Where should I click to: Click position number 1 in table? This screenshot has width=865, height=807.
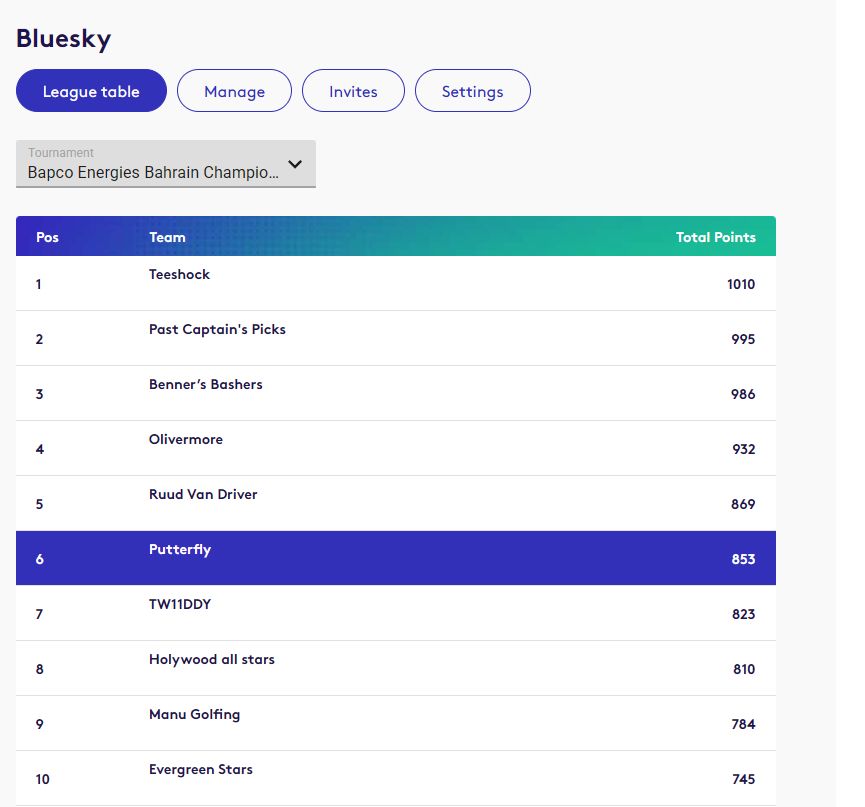coord(39,284)
